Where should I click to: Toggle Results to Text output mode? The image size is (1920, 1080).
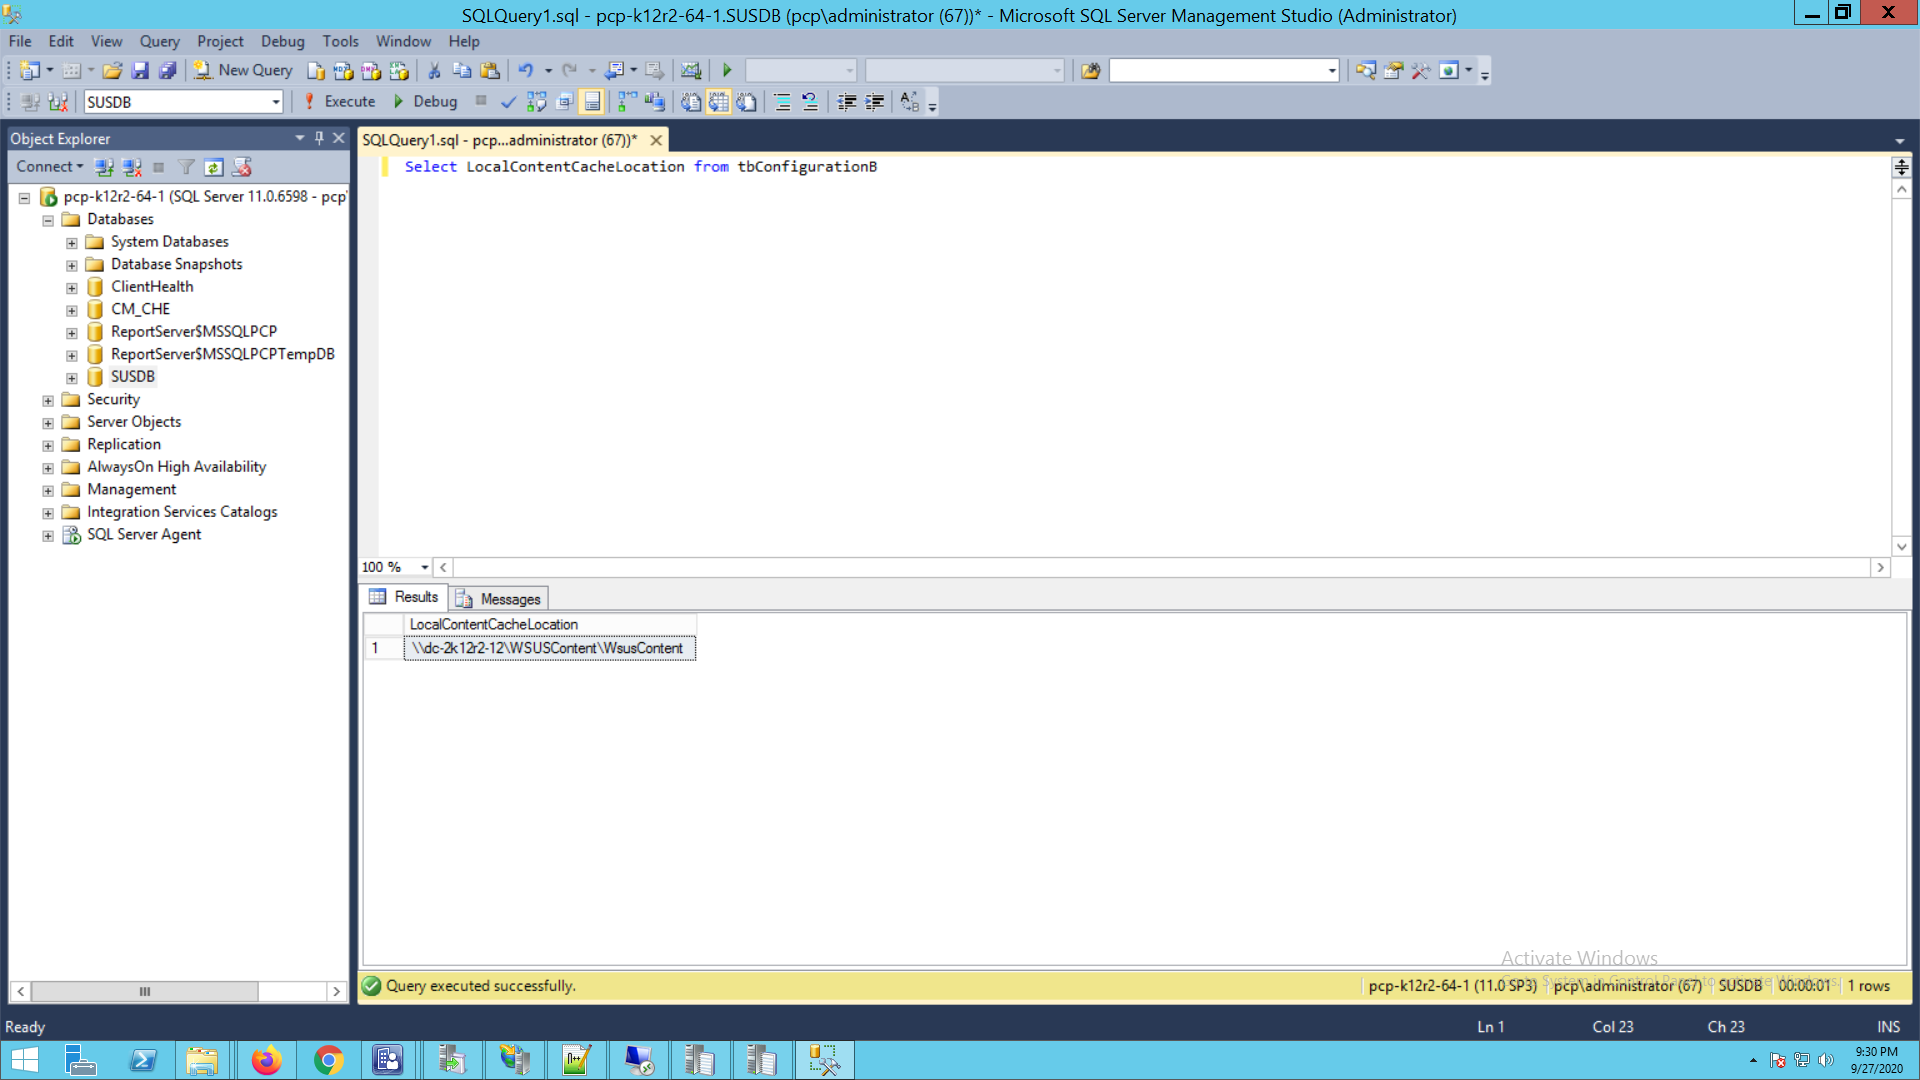[691, 102]
